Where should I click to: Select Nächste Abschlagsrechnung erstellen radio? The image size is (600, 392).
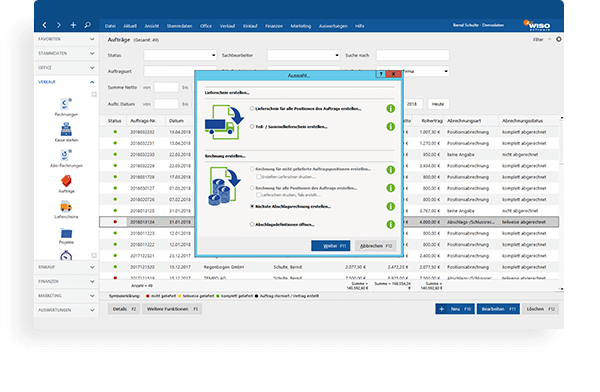click(x=252, y=206)
